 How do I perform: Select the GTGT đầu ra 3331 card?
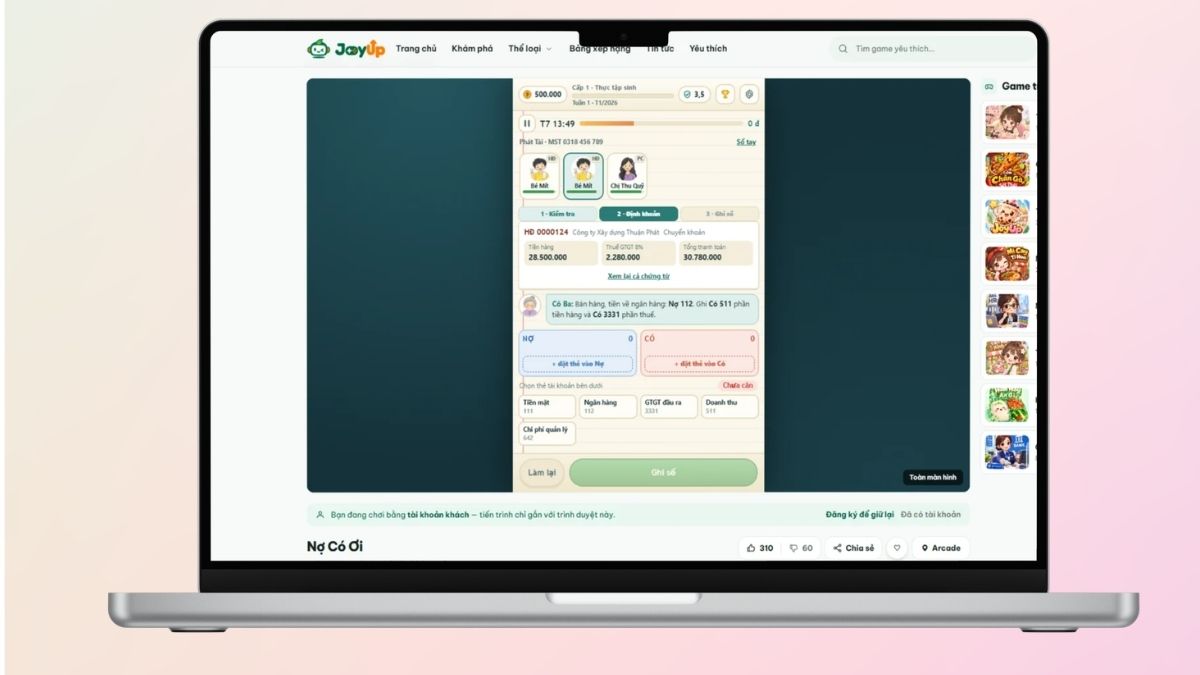point(669,406)
